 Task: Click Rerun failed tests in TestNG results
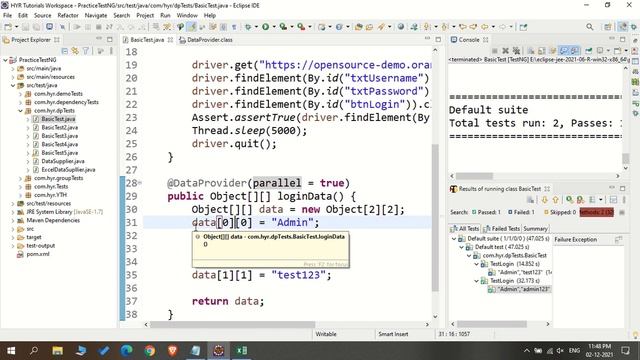coord(580,200)
